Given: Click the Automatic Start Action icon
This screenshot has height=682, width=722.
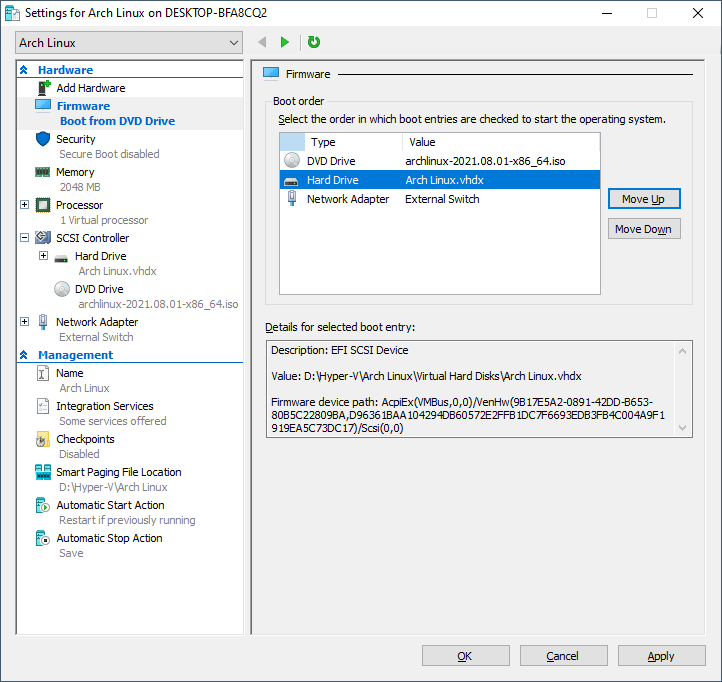Looking at the screenshot, I should [43, 505].
